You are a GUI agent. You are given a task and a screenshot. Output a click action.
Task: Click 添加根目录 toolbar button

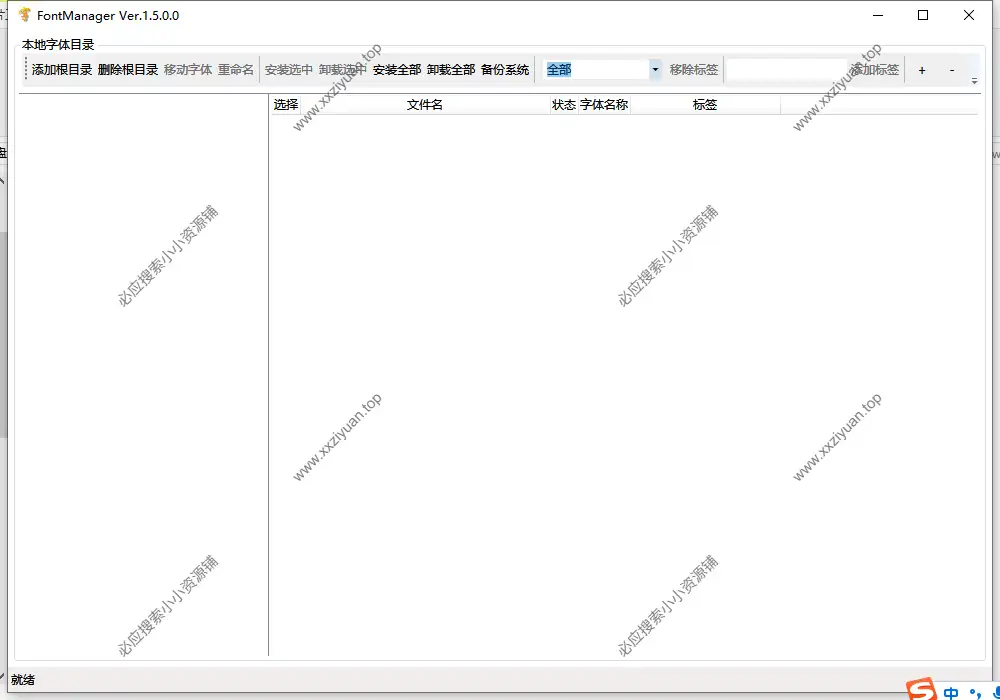pos(62,69)
